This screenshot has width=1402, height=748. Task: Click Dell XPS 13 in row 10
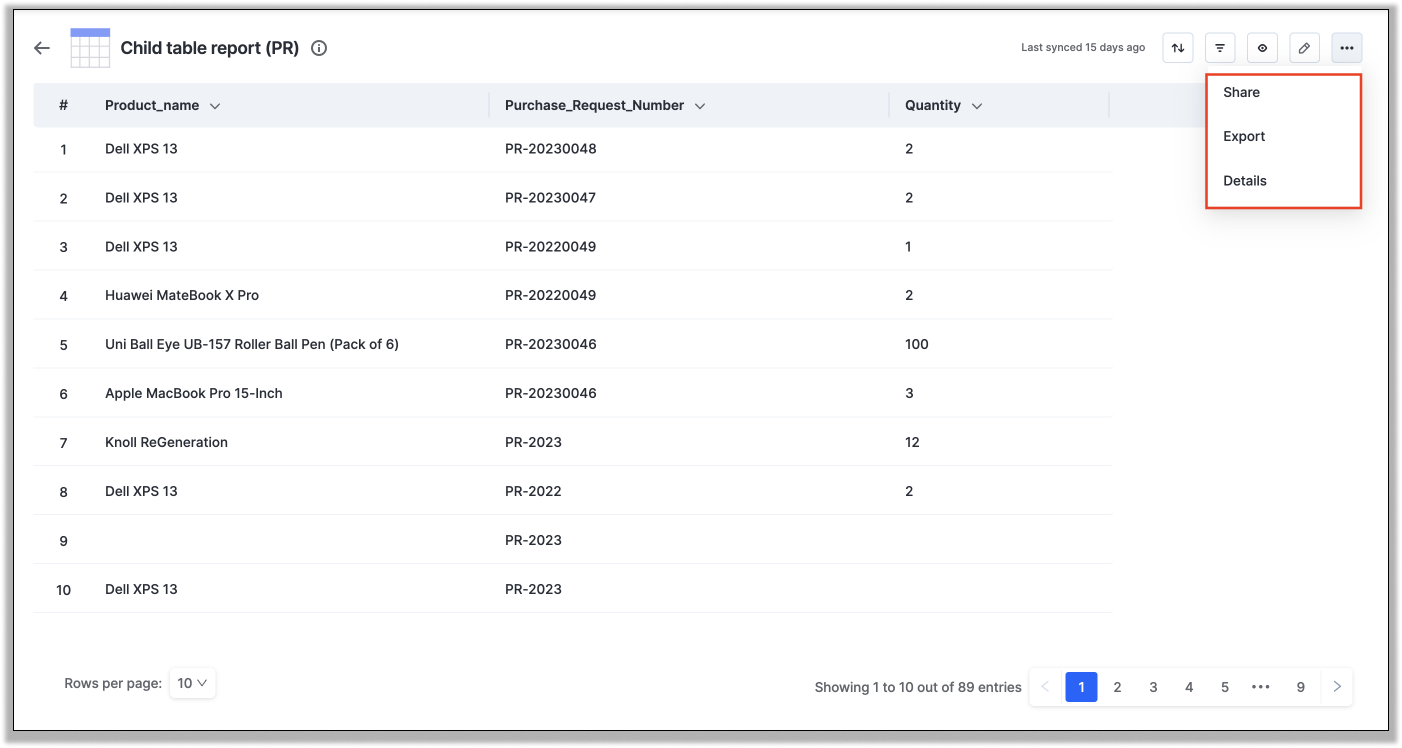(141, 590)
